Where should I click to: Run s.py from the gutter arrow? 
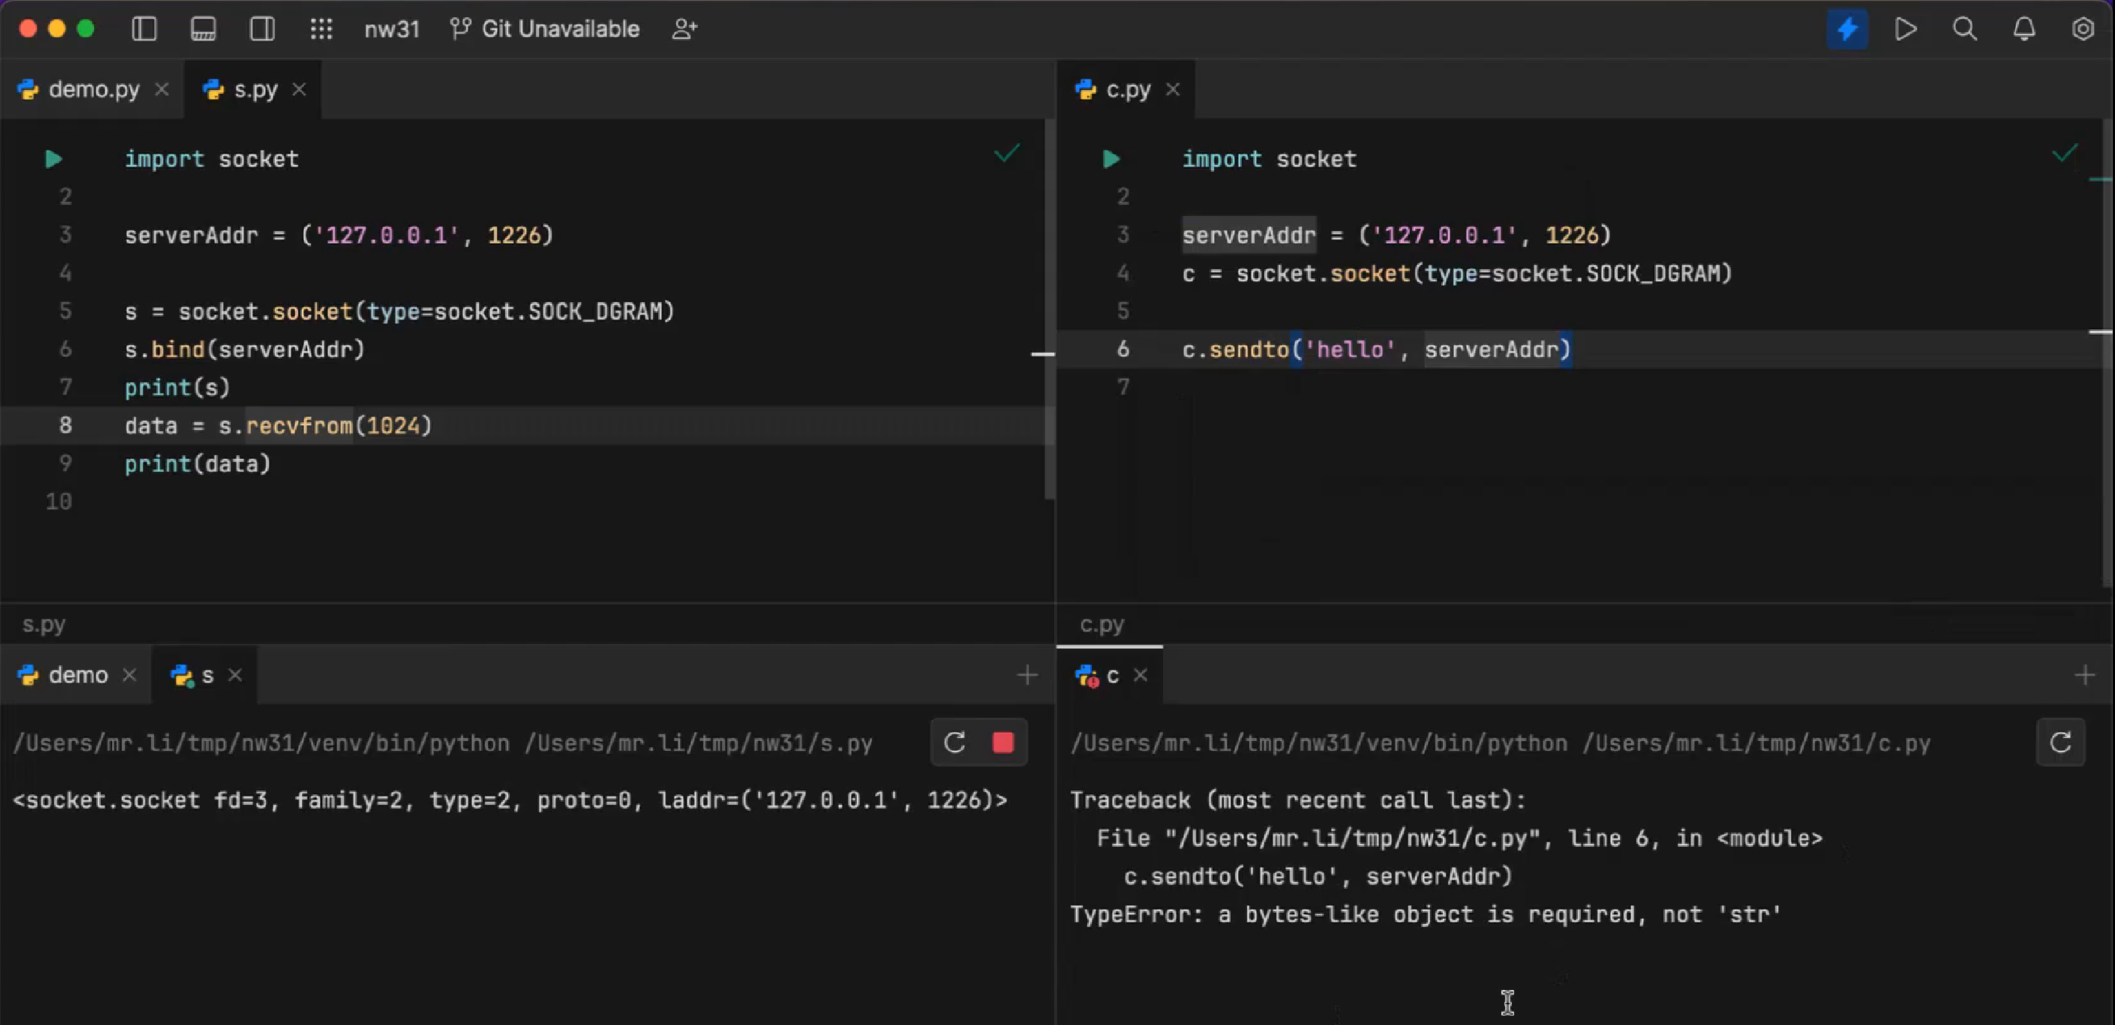(53, 159)
